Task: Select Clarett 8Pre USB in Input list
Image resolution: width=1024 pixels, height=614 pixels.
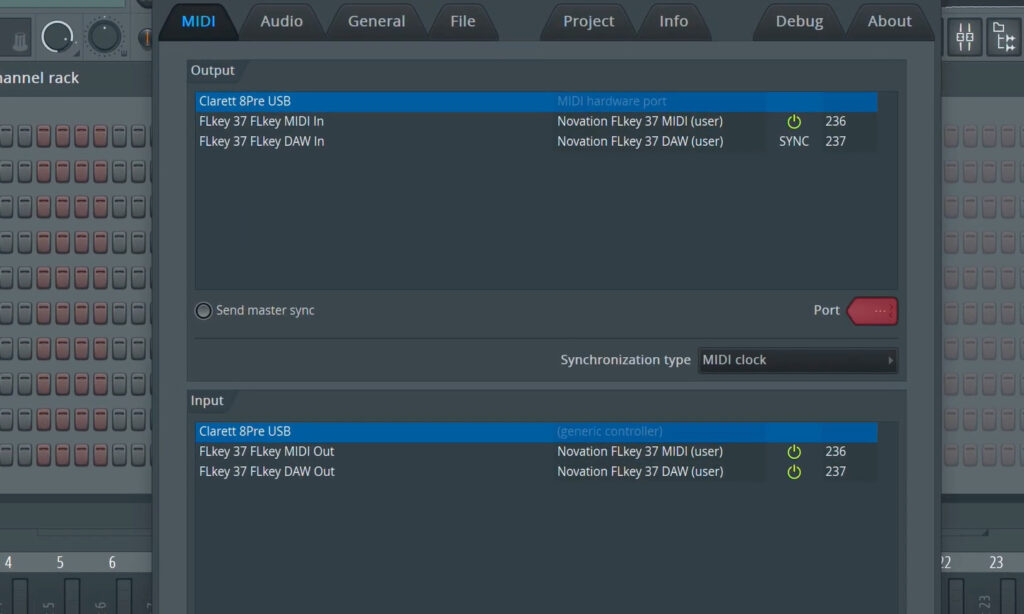Action: [x=536, y=432]
